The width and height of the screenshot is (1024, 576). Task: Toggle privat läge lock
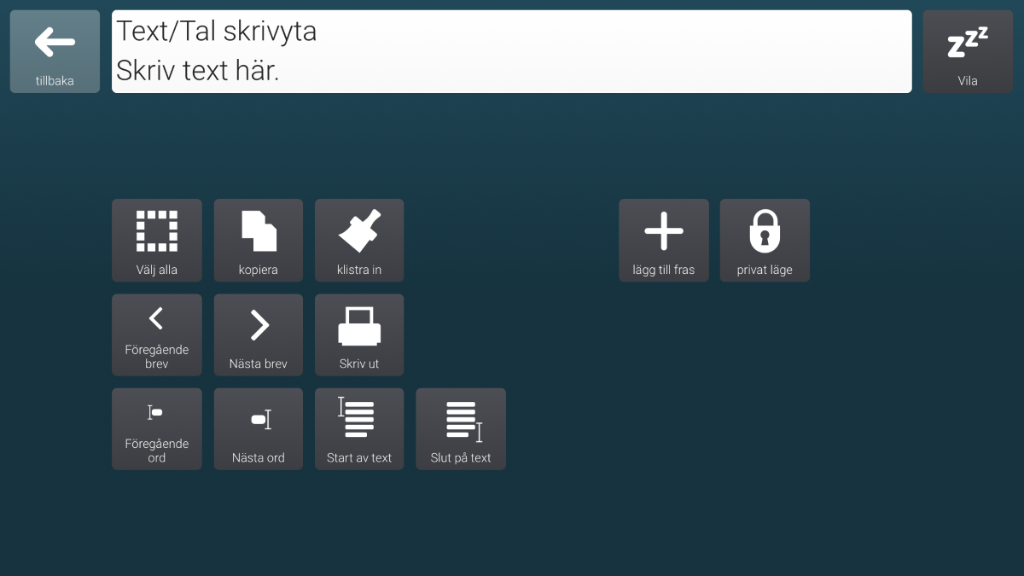pos(765,240)
